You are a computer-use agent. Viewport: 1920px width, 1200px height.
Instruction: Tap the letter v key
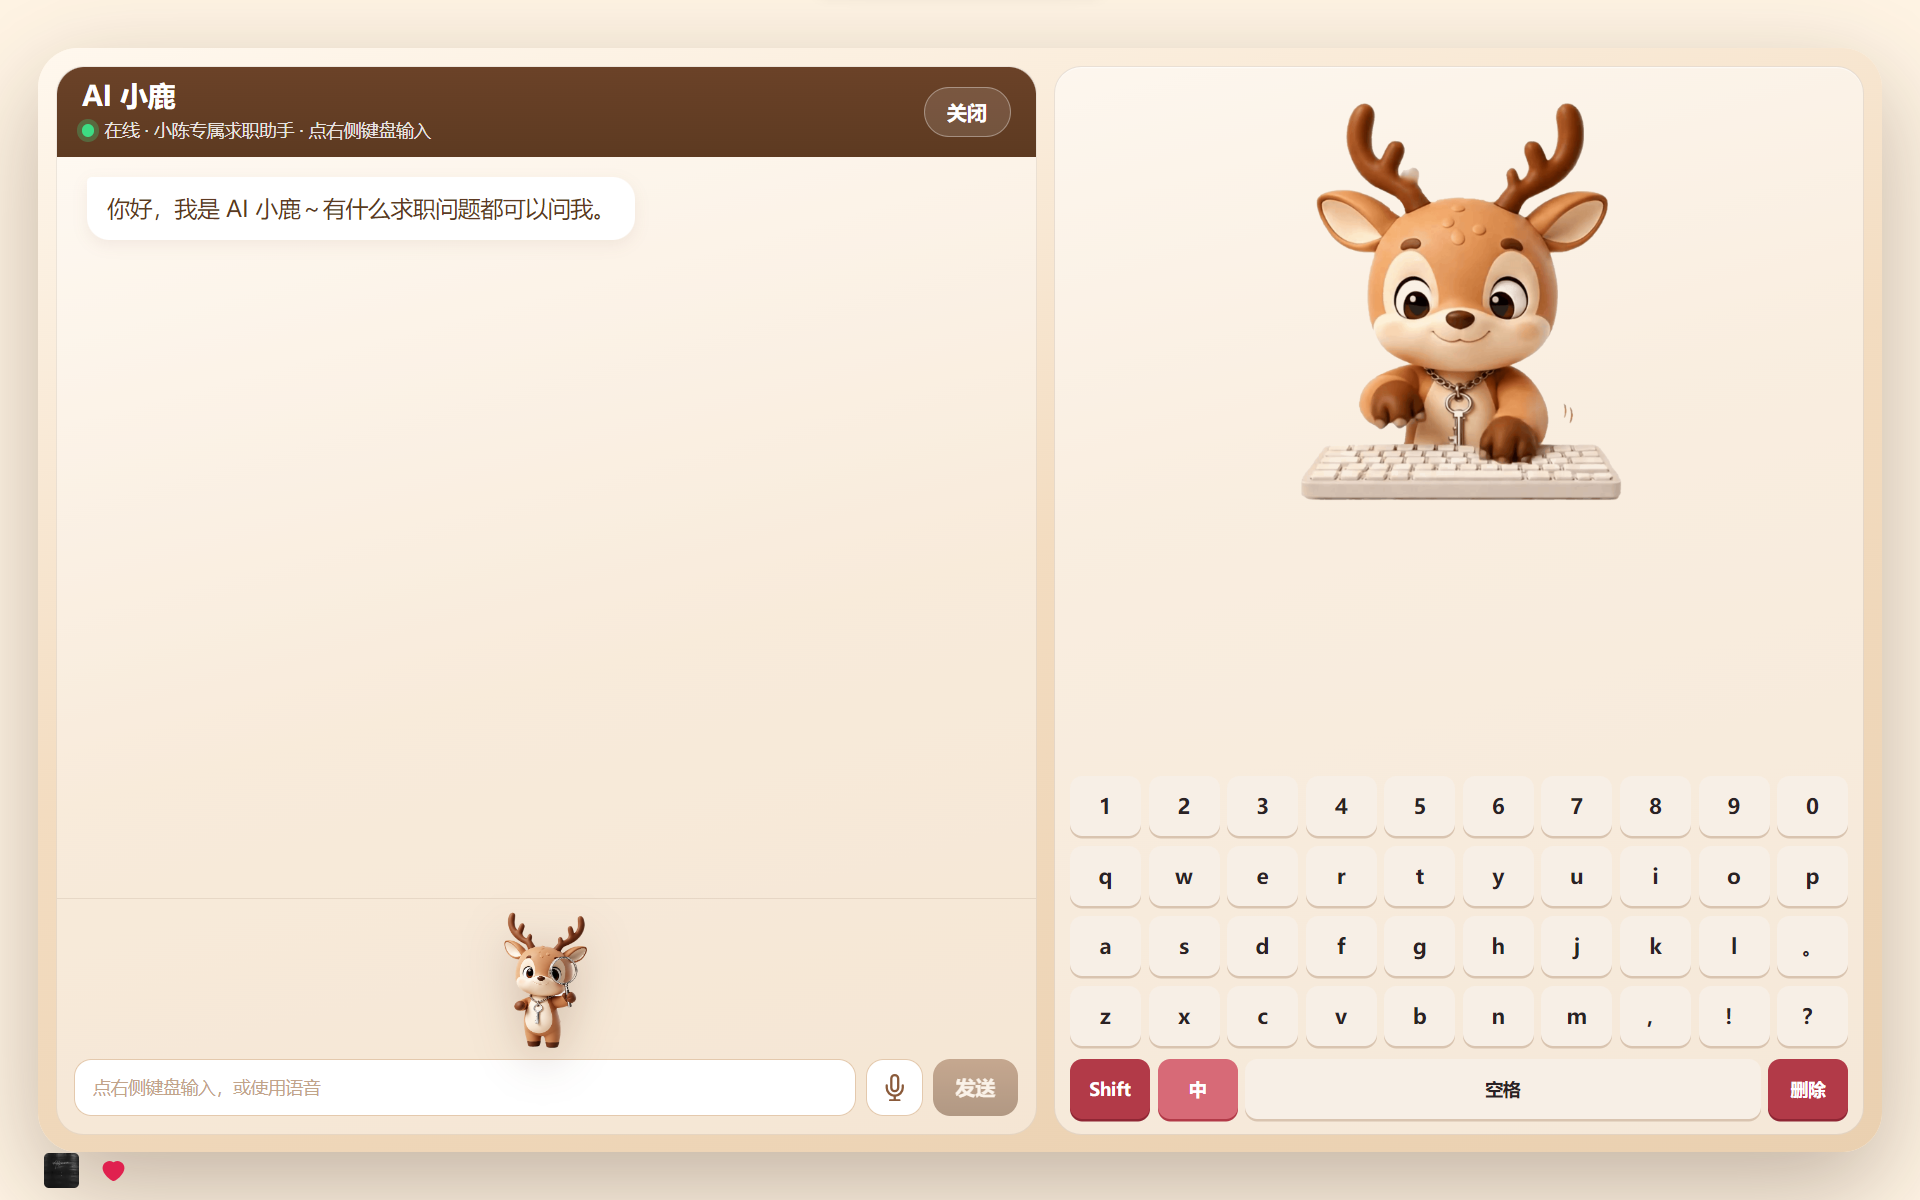(x=1341, y=1016)
